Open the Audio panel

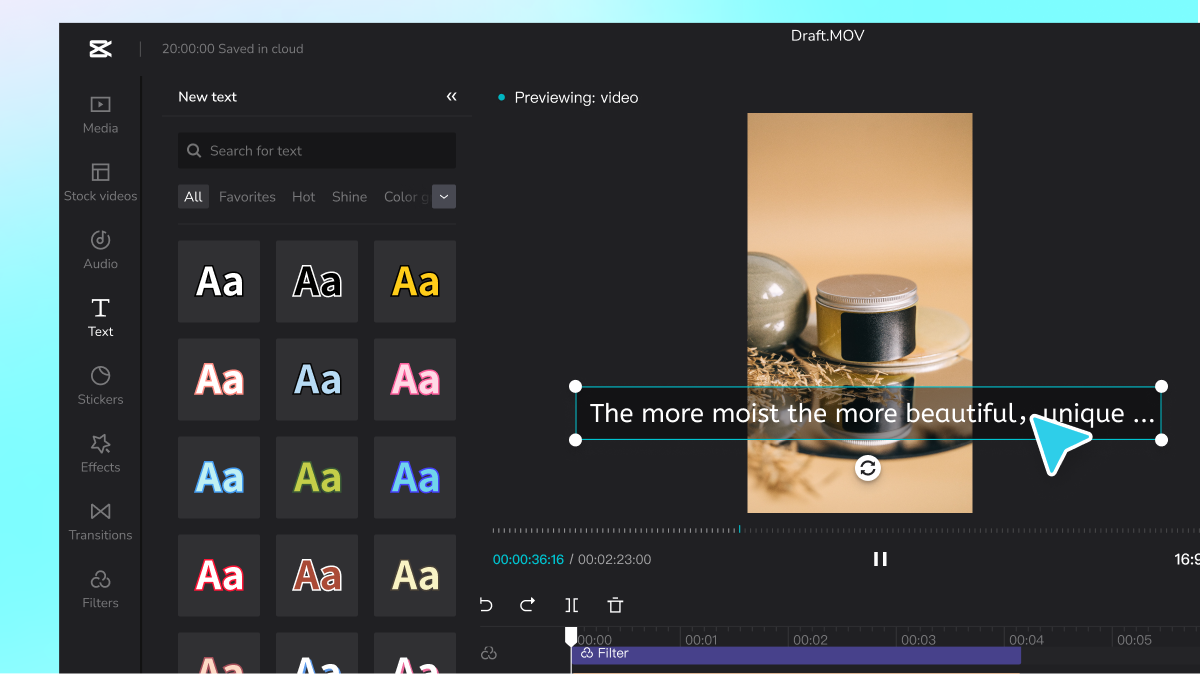coord(100,250)
